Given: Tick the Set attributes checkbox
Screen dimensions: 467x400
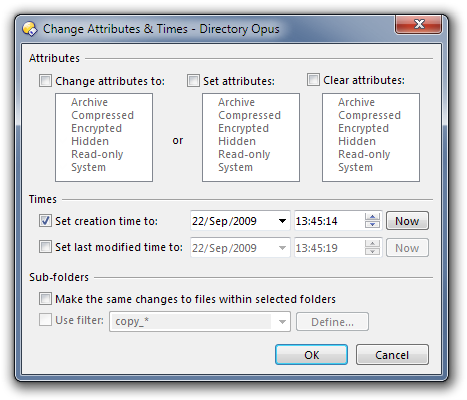Looking at the screenshot, I should tap(193, 81).
